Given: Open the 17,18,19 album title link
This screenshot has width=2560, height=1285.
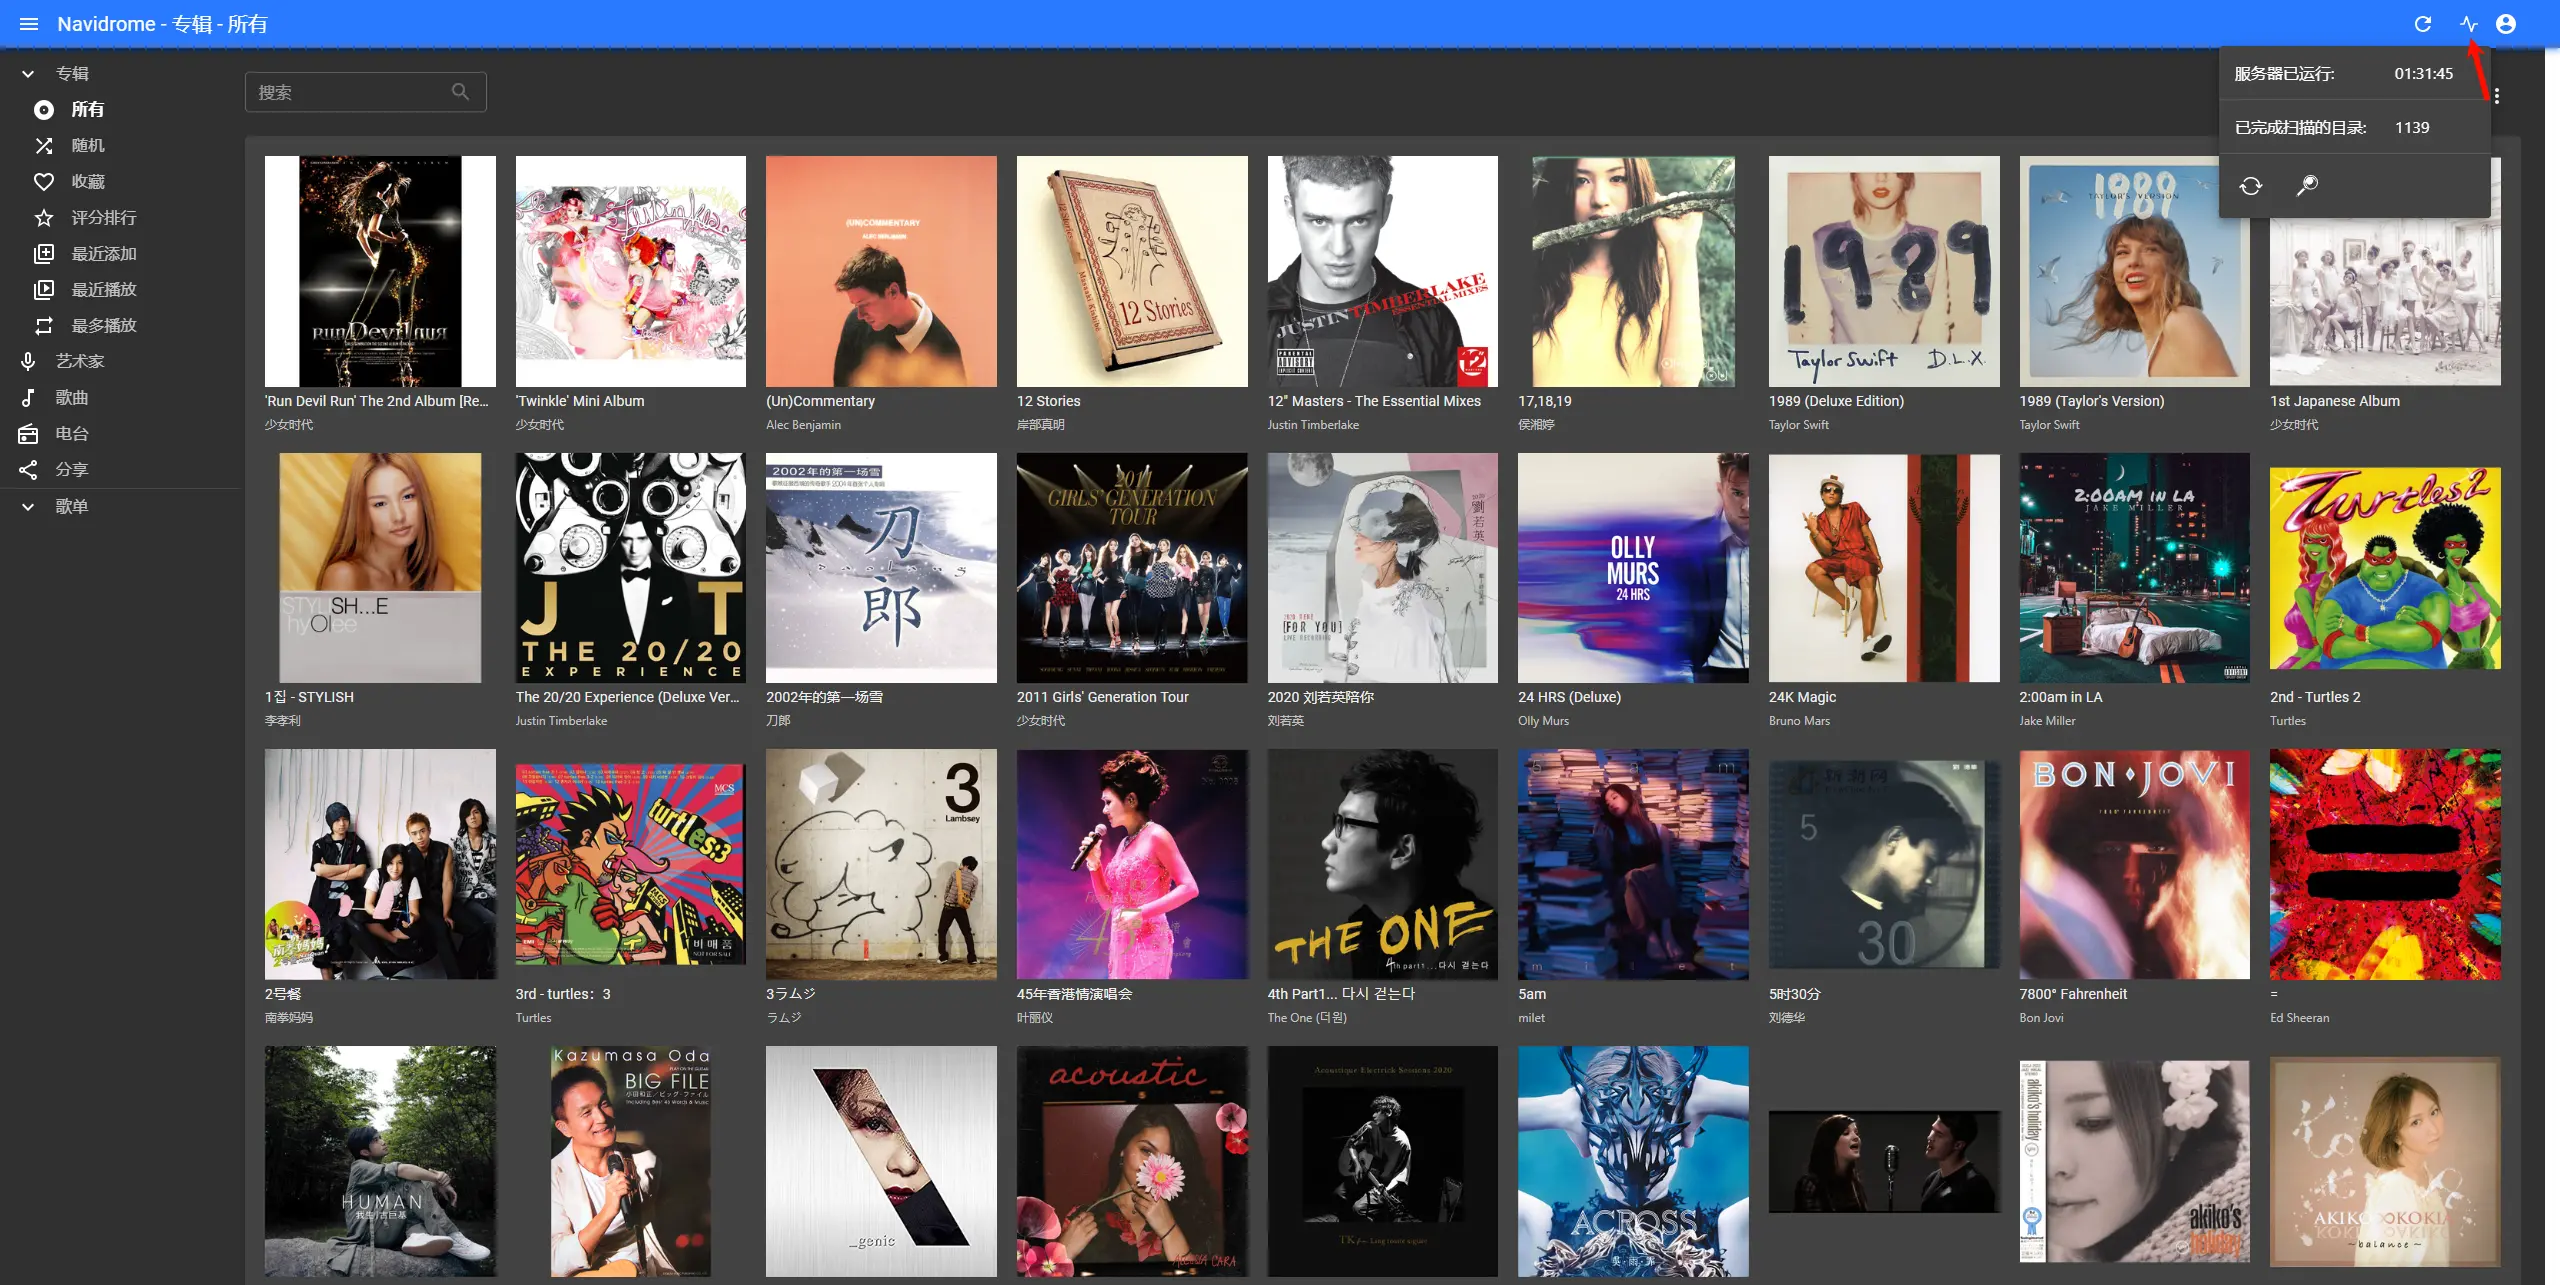Looking at the screenshot, I should tap(1544, 401).
